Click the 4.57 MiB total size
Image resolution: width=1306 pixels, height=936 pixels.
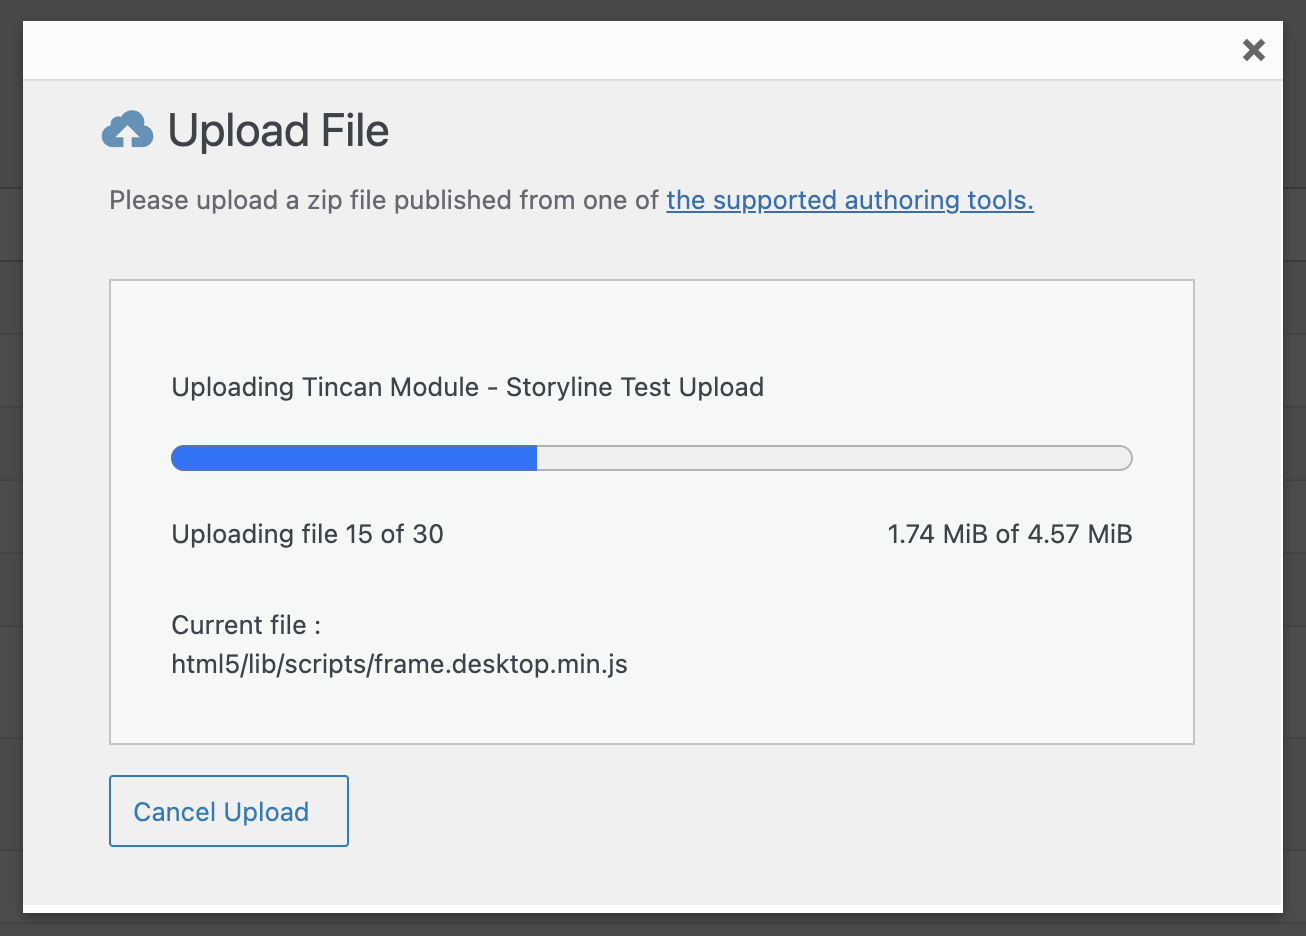click(1079, 534)
